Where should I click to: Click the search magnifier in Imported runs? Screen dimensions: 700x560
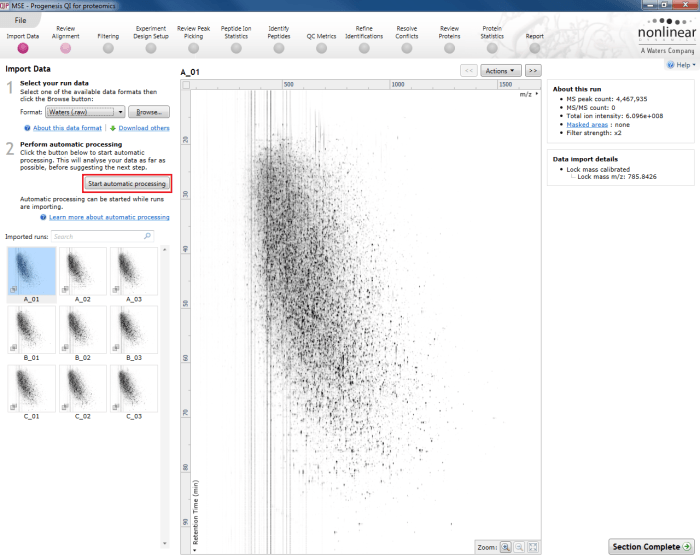pyautogui.click(x=147, y=236)
